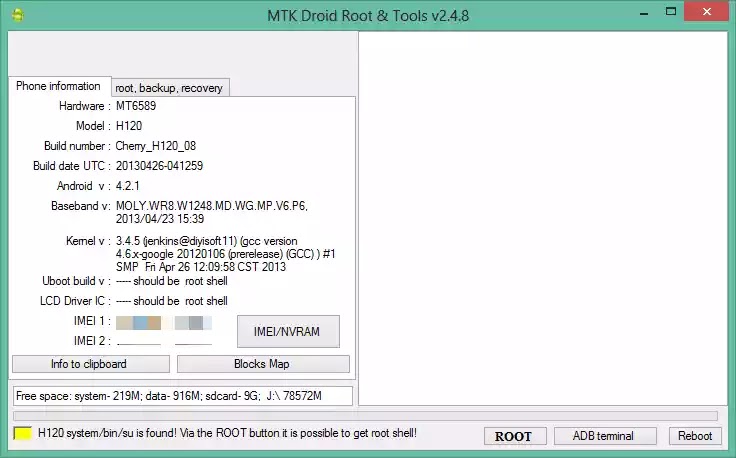Click the Android app icon in title bar
The image size is (736, 458).
(18, 15)
